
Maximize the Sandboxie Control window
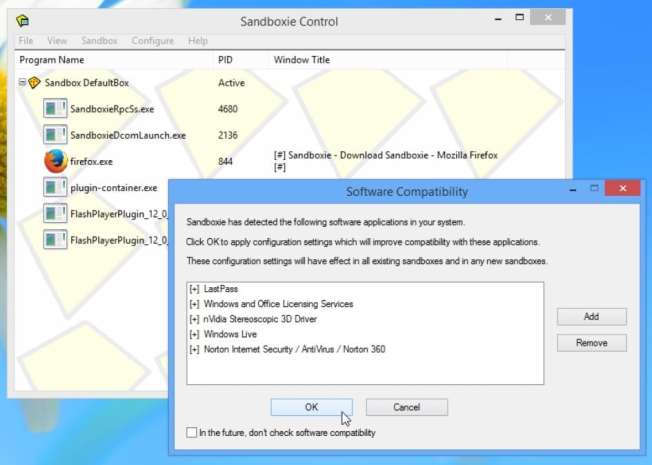[x=519, y=17]
